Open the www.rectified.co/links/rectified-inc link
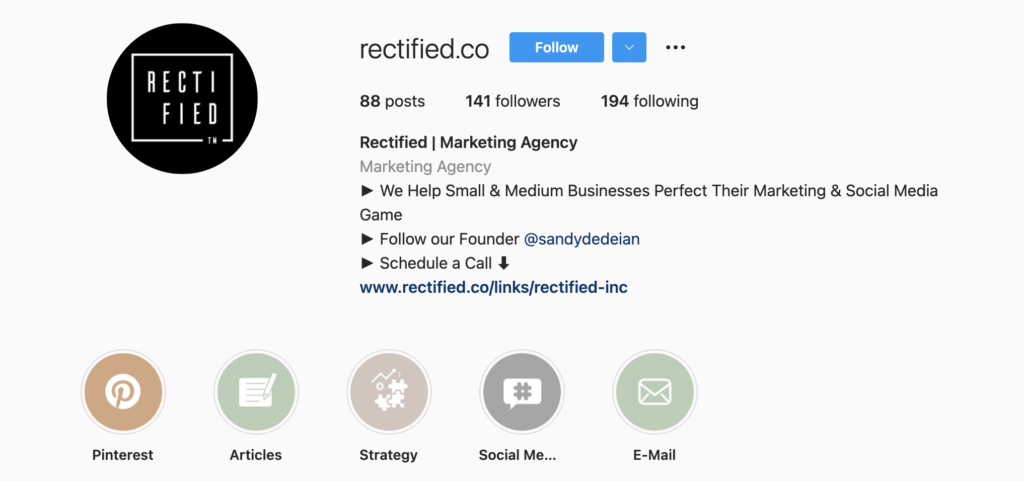Image resolution: width=1024 pixels, height=481 pixels. tap(493, 287)
